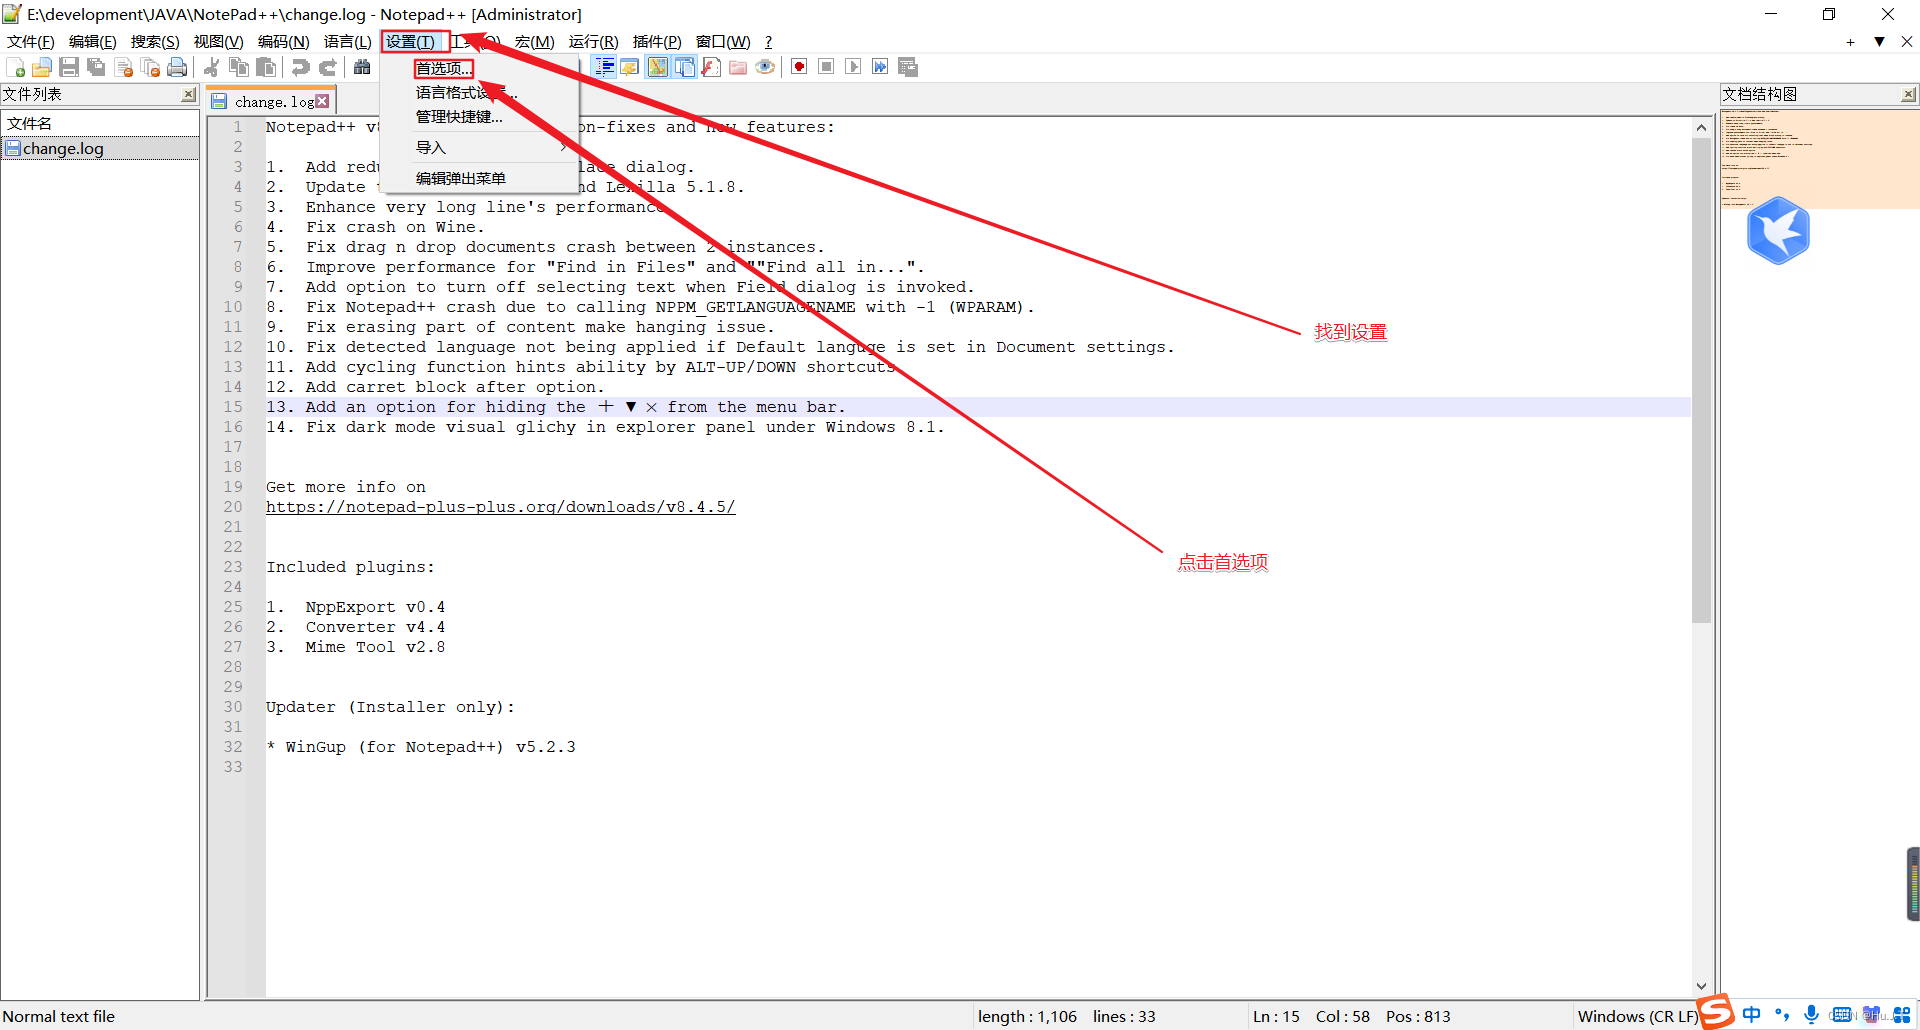1920x1030 pixels.
Task: Click the blue bird floating icon
Action: 1778,231
